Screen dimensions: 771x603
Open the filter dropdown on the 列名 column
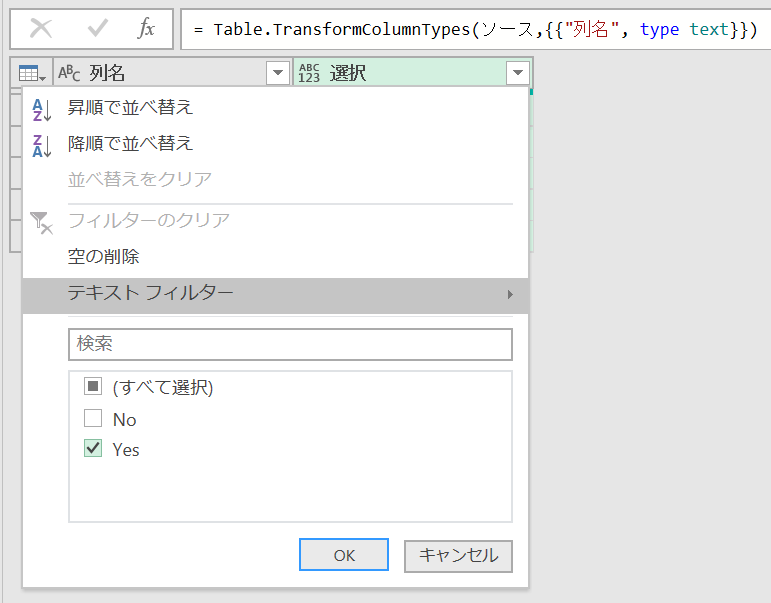(278, 73)
